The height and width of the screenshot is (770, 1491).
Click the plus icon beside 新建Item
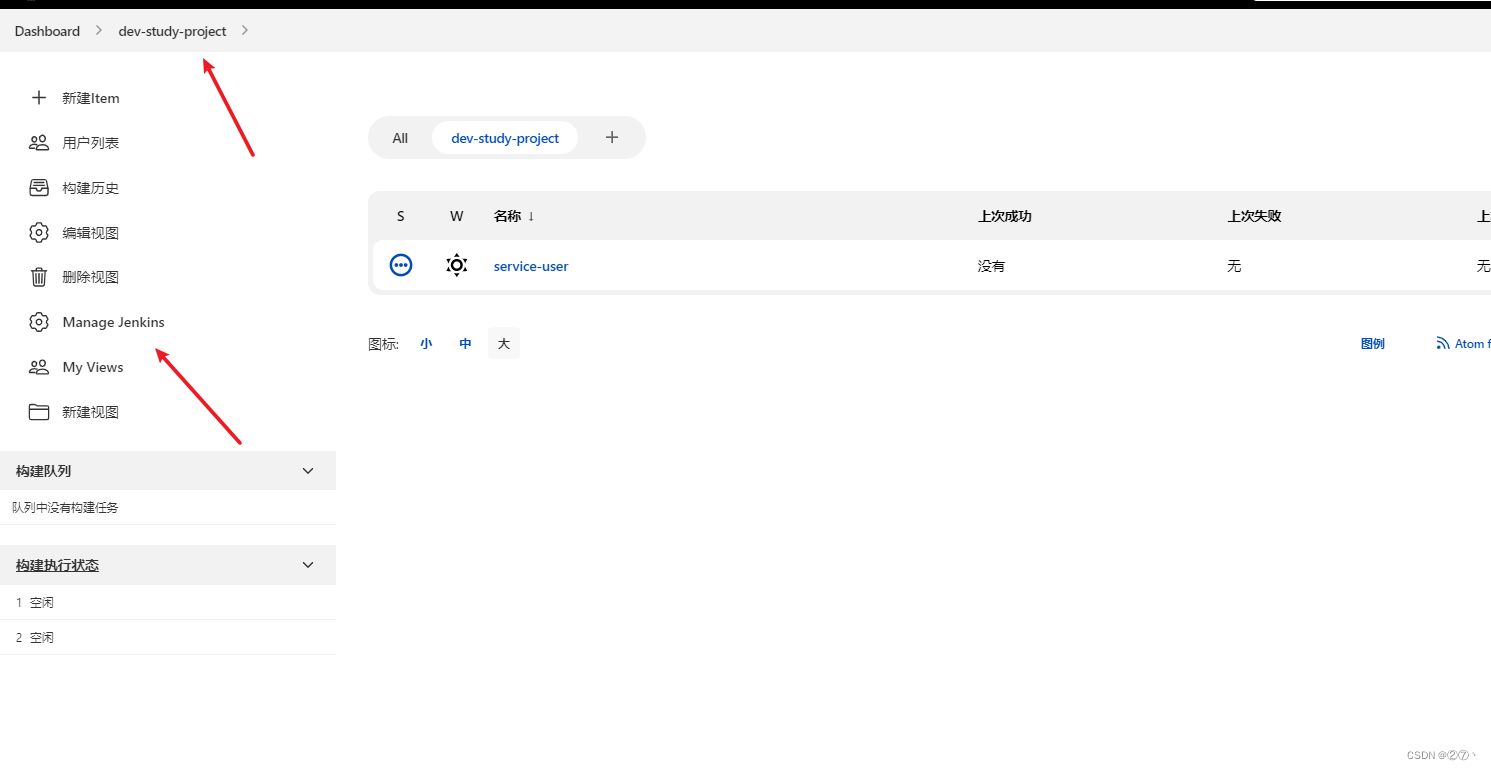pos(39,98)
